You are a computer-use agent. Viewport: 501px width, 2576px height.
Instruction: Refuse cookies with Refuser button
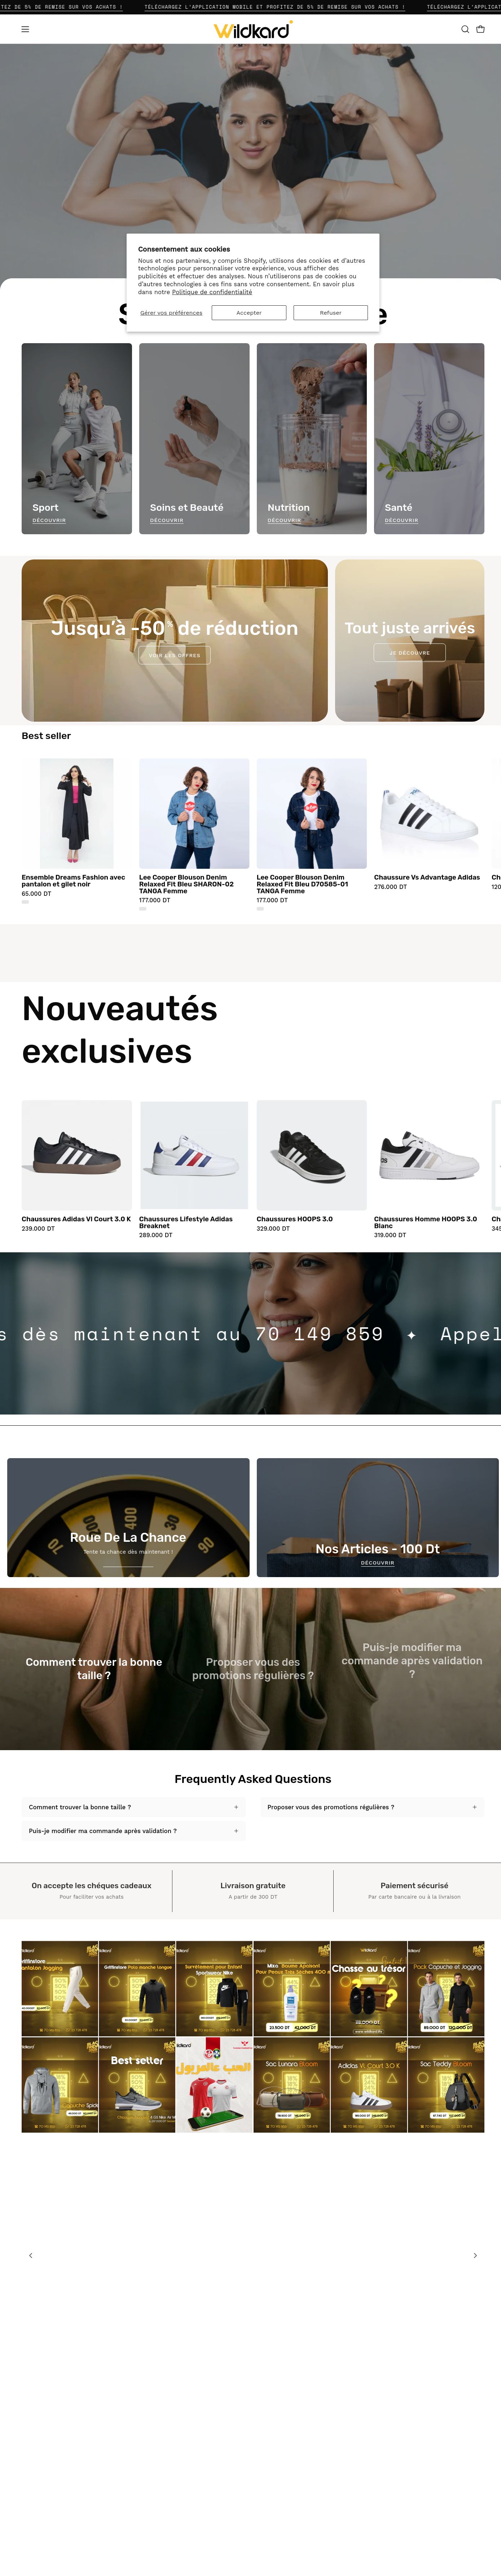(331, 313)
